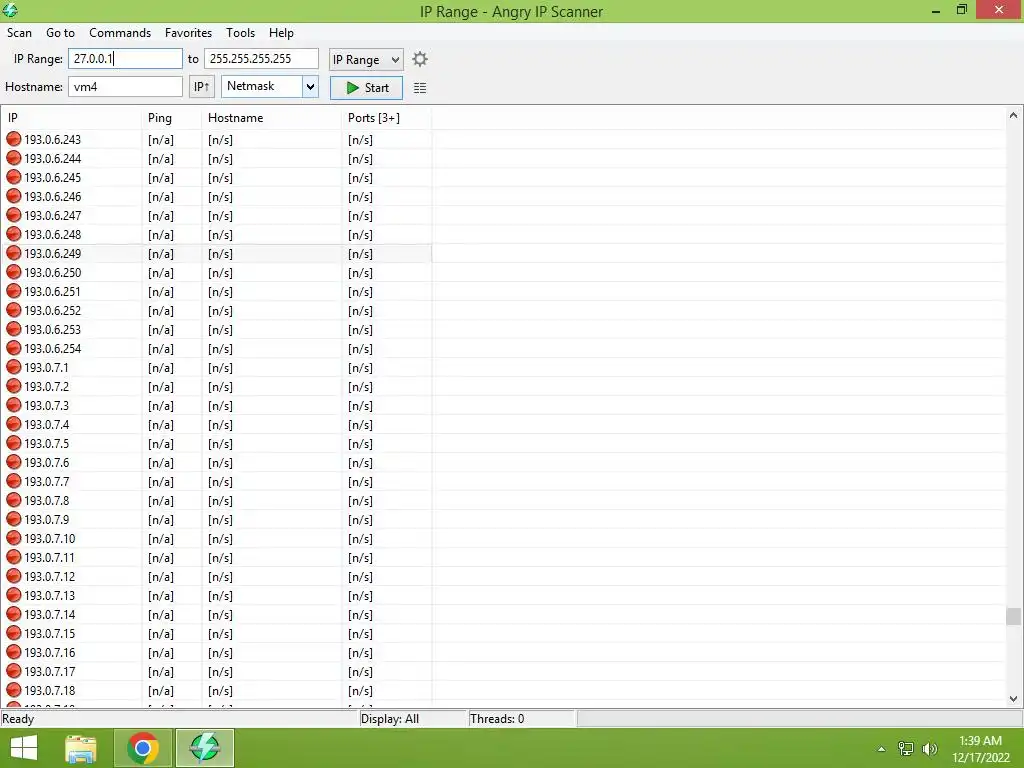
Task: Open preferences with the gear icon
Action: pyautogui.click(x=420, y=59)
